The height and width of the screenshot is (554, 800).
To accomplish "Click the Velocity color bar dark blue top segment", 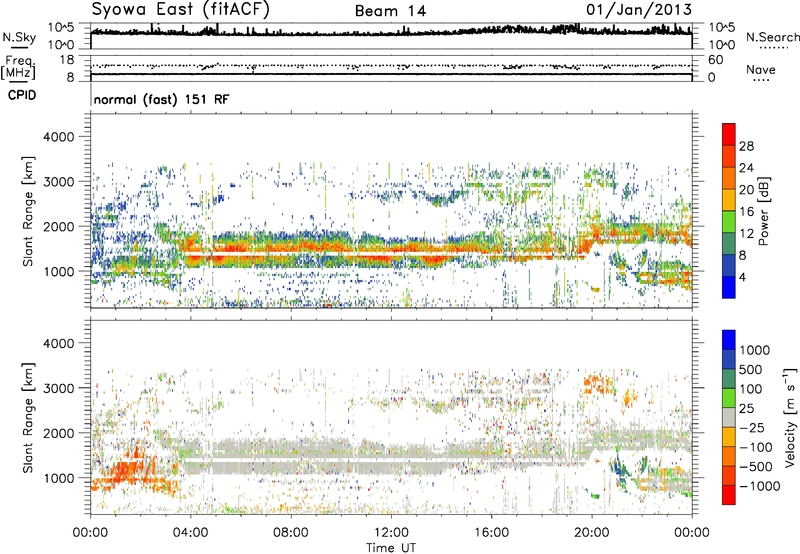I will click(x=729, y=340).
